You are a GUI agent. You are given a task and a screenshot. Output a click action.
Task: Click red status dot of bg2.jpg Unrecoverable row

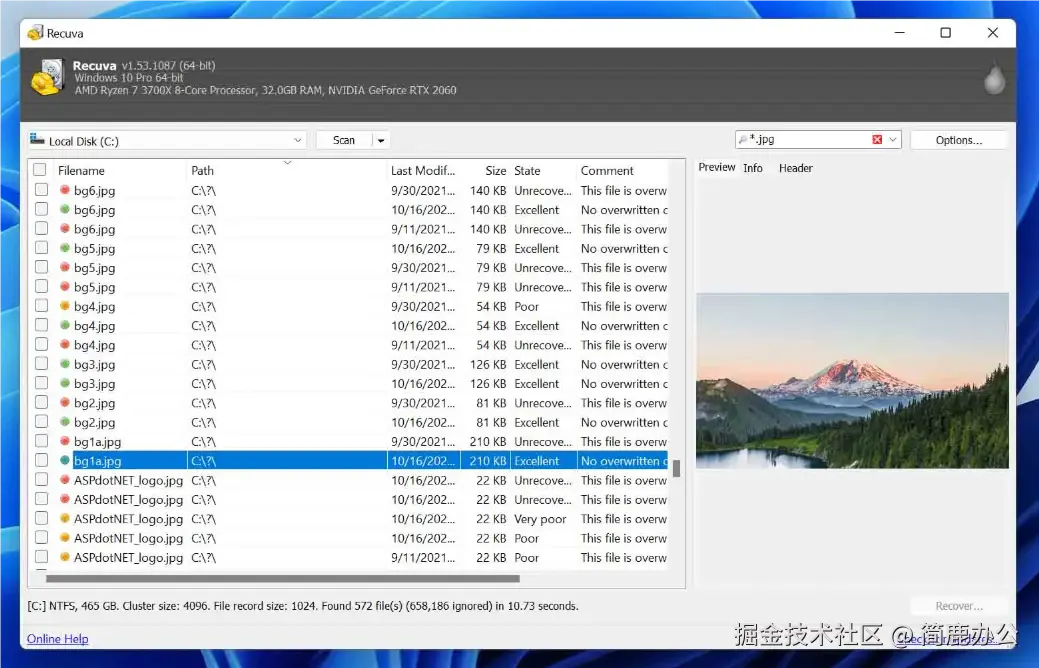[65, 402]
